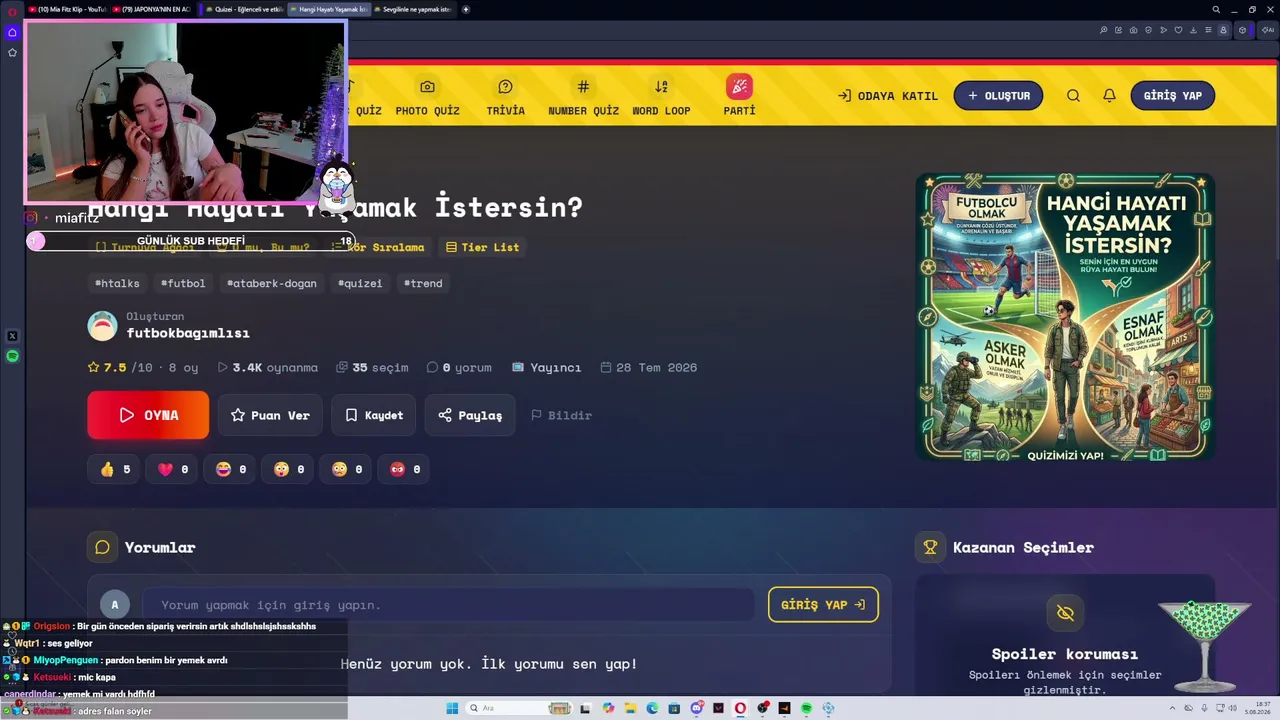Screen dimensions: 1280x720
Task: Click the laughing face reaction
Action: pyautogui.click(x=231, y=469)
